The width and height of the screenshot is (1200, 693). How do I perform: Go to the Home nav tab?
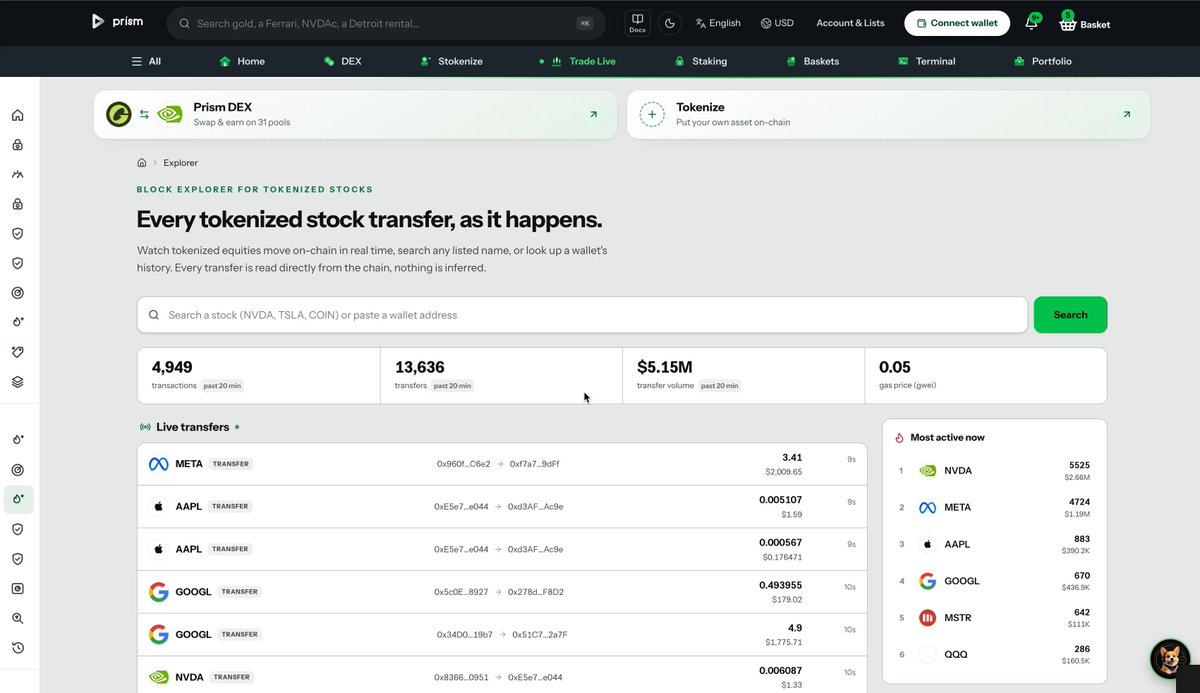pyautogui.click(x=242, y=61)
